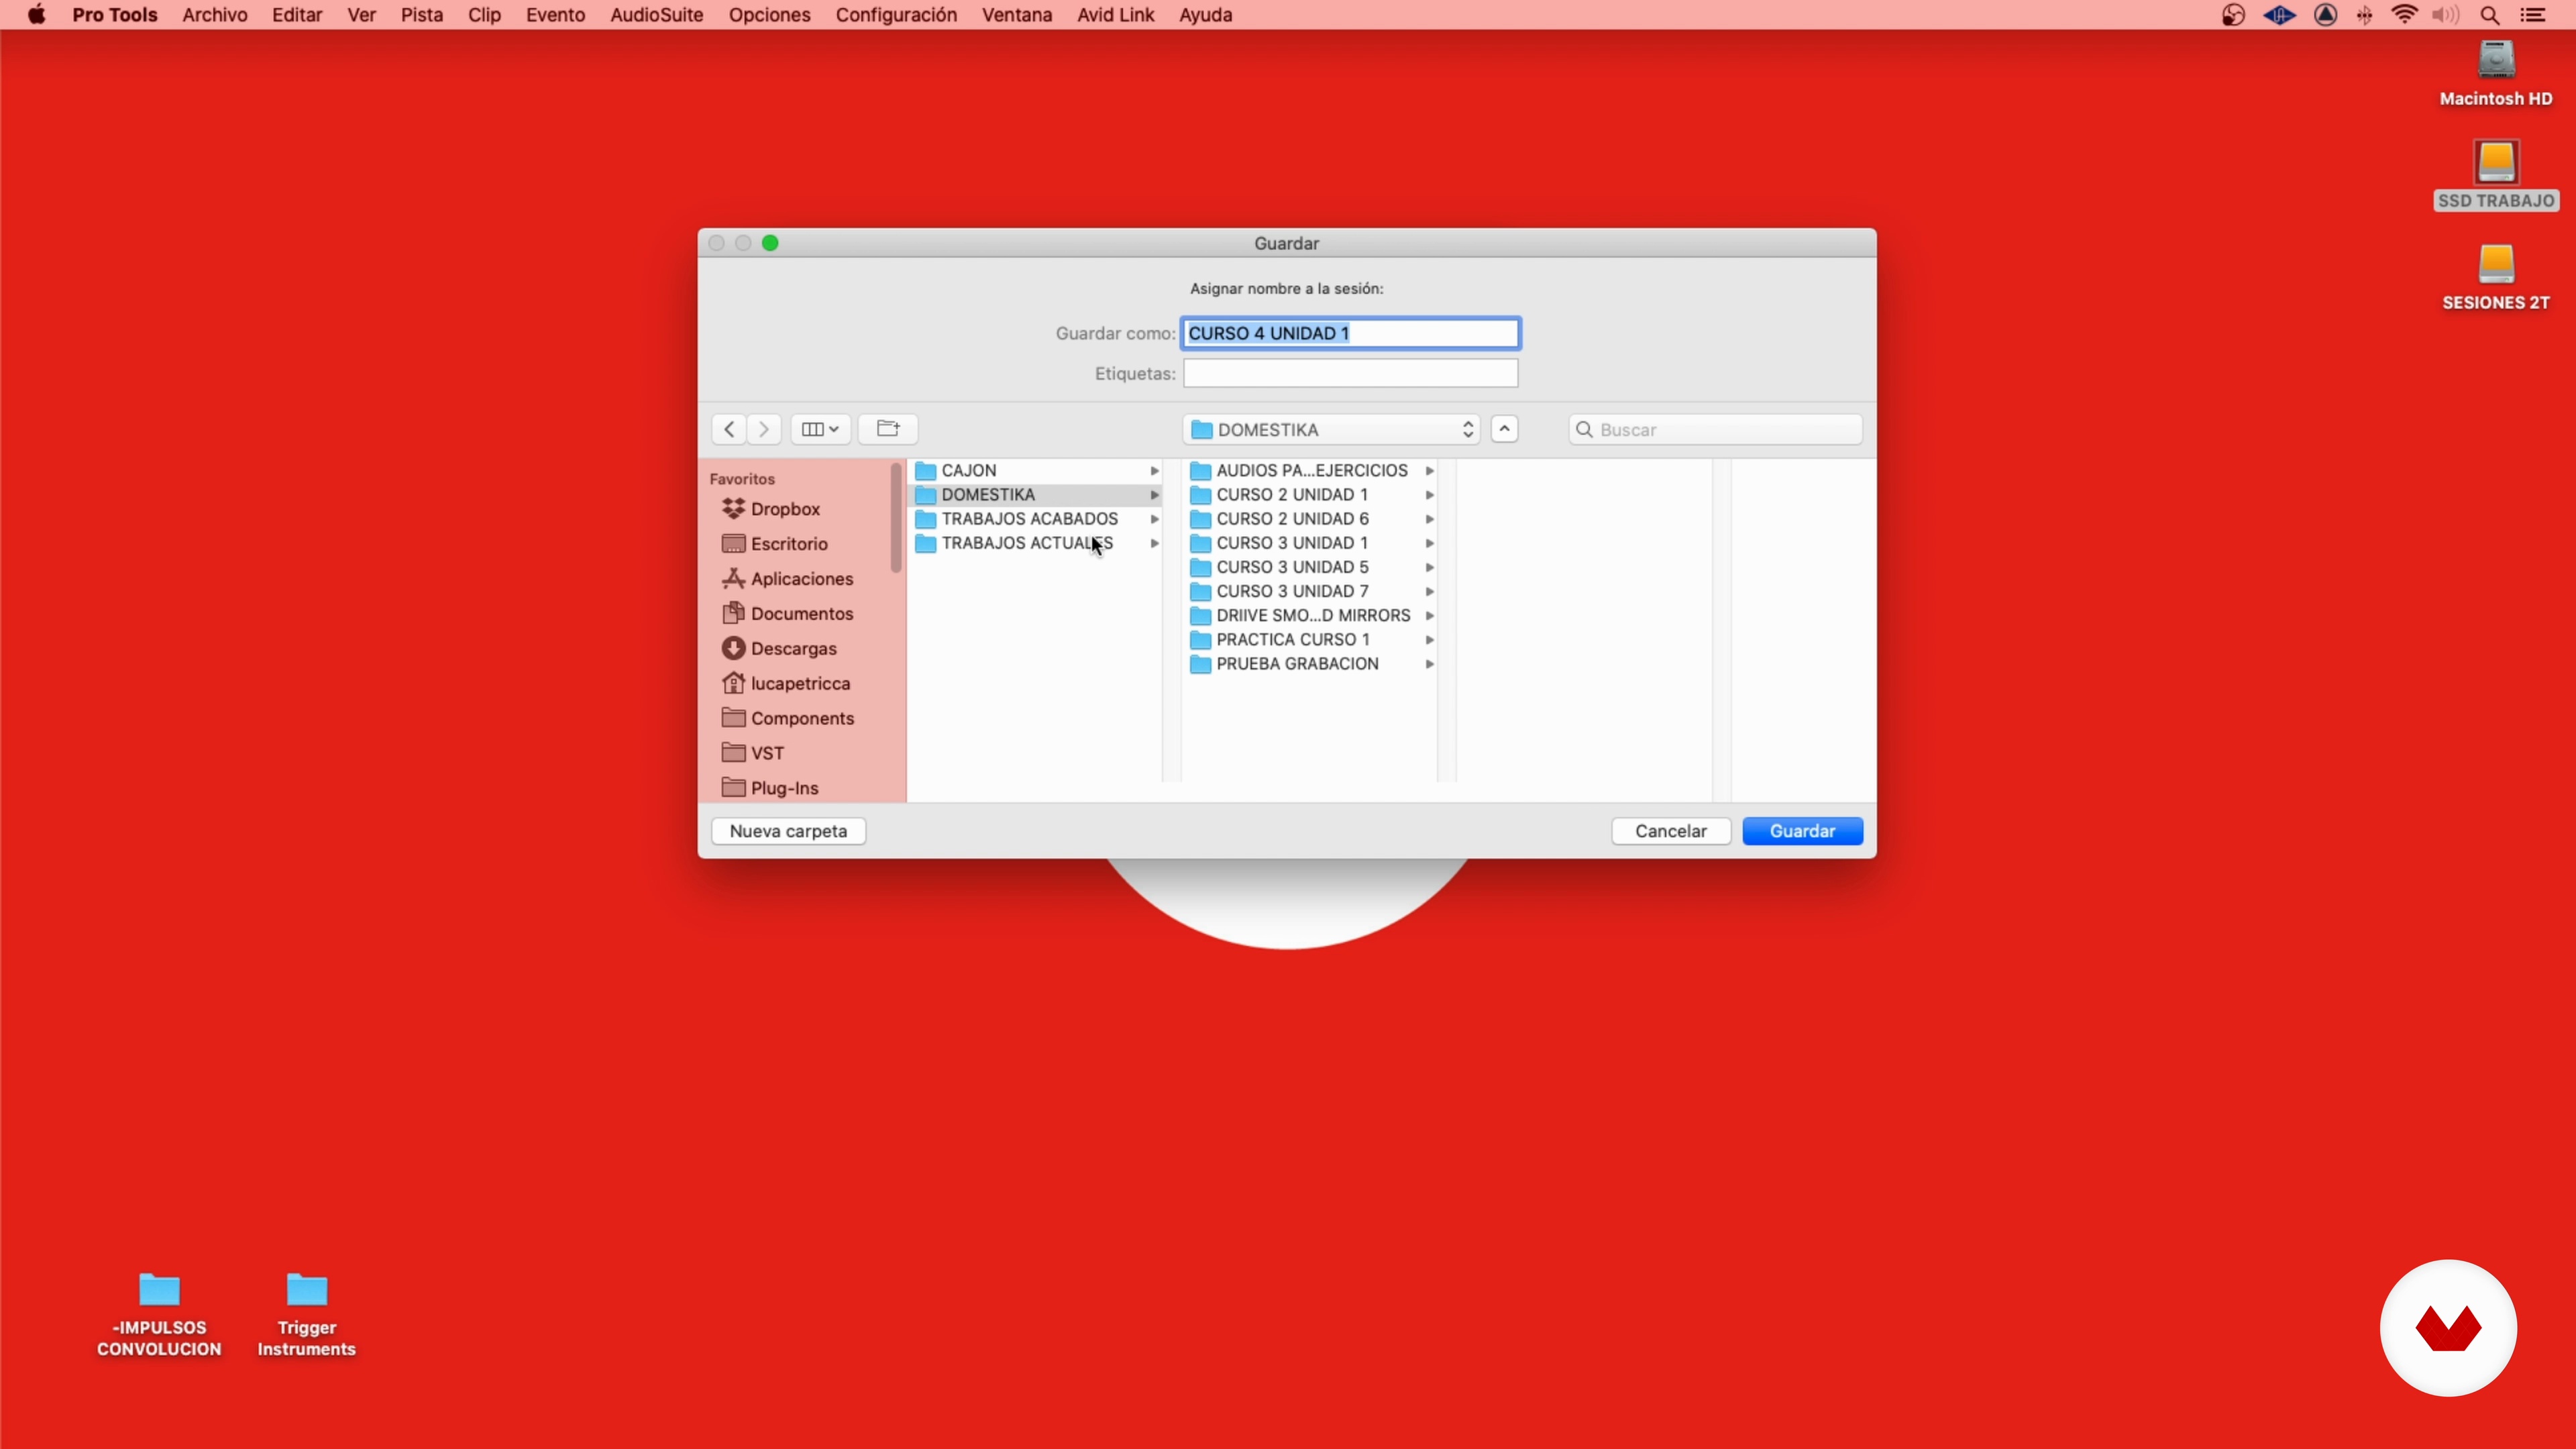
Task: Open Spotlight search in the menu bar
Action: coord(2490,15)
